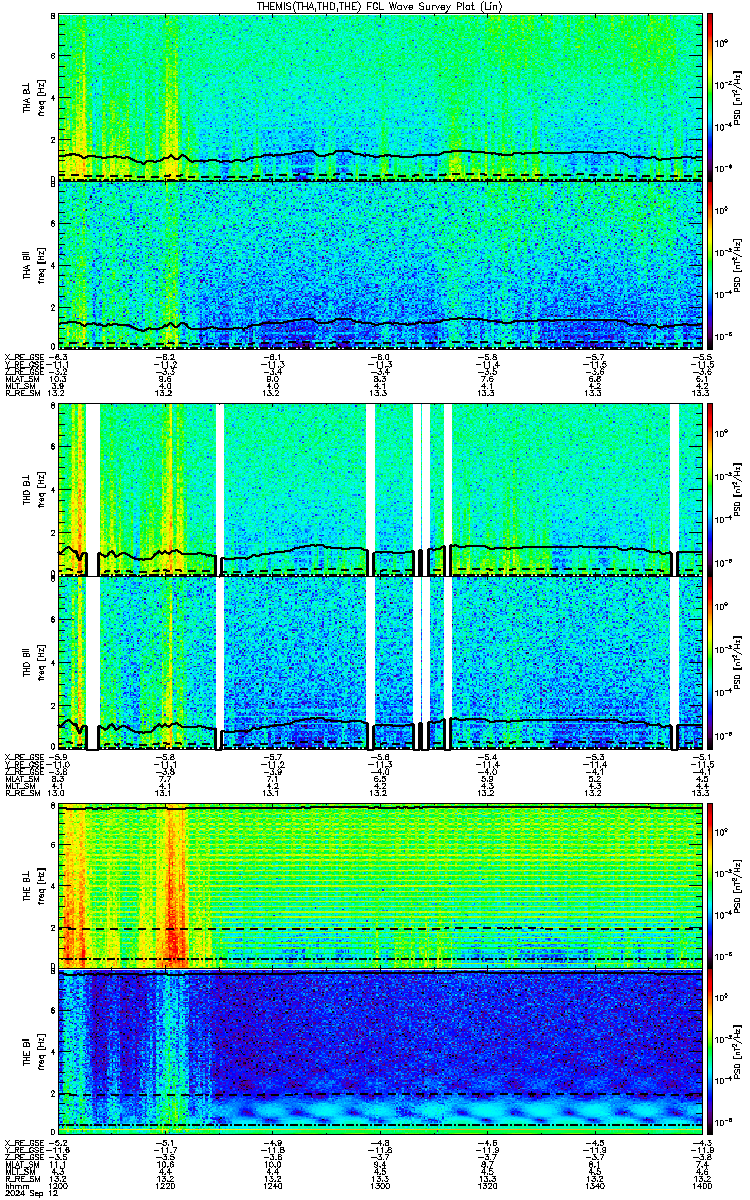Pick the PSD color bar beside THD B∥ panel
The image size is (750, 1200).
tap(710, 662)
